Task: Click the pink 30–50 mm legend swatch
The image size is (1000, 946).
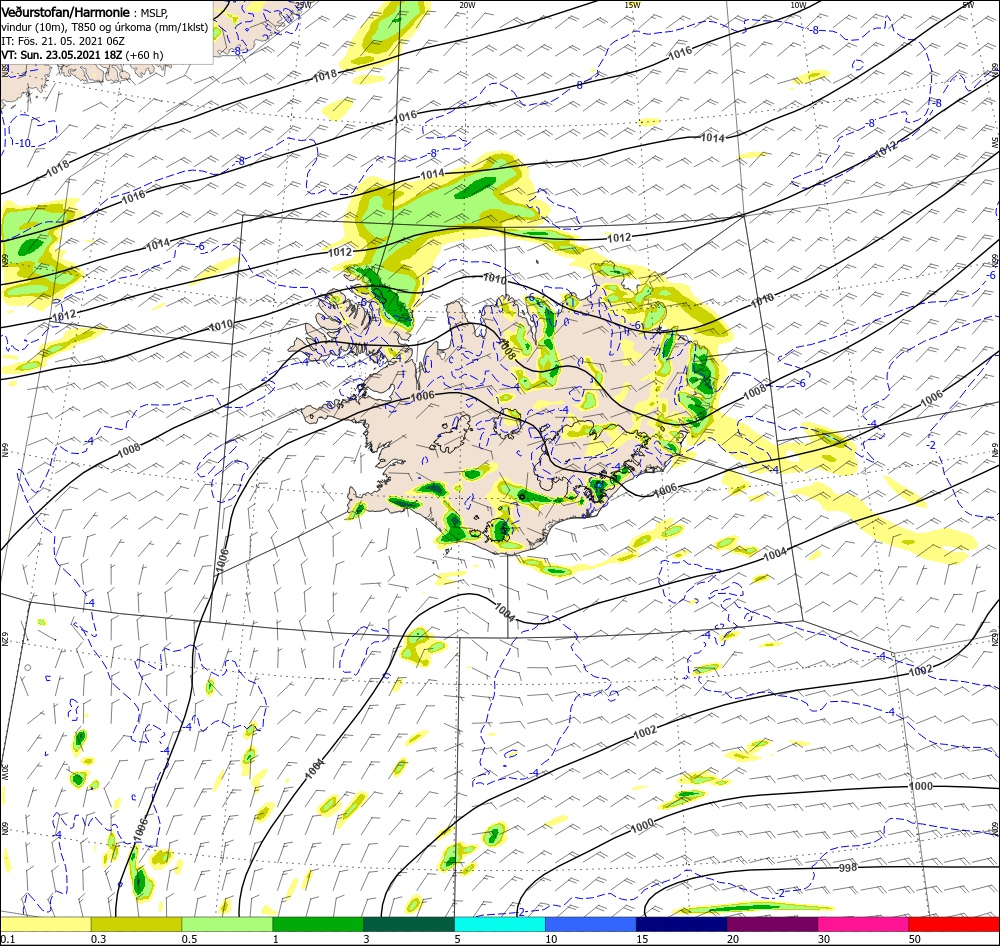Action: [864, 924]
